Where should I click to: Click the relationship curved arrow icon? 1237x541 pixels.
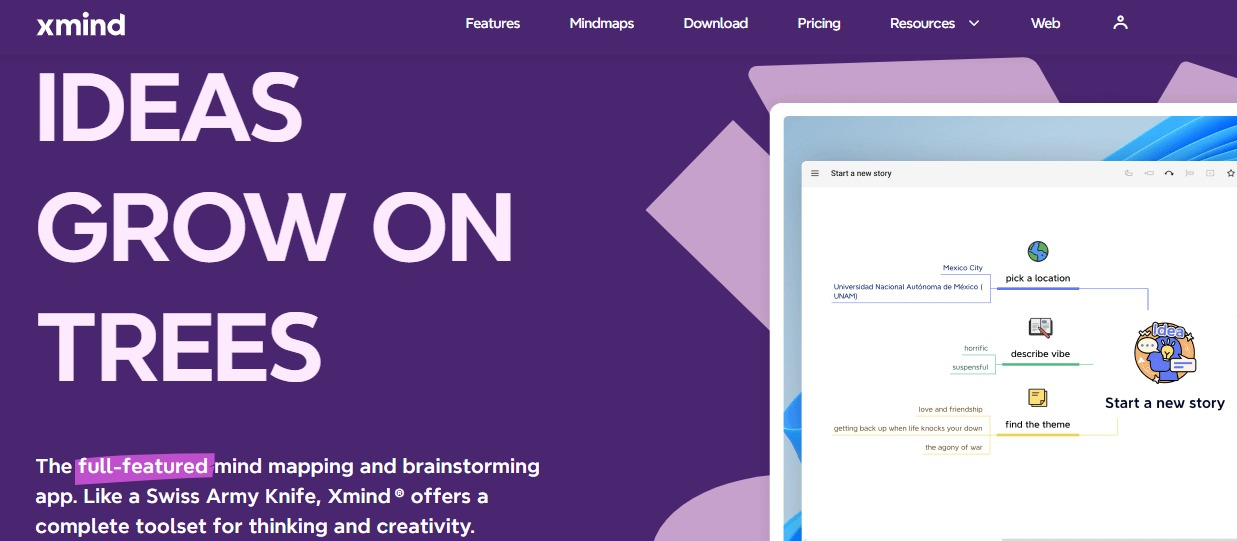click(1169, 173)
